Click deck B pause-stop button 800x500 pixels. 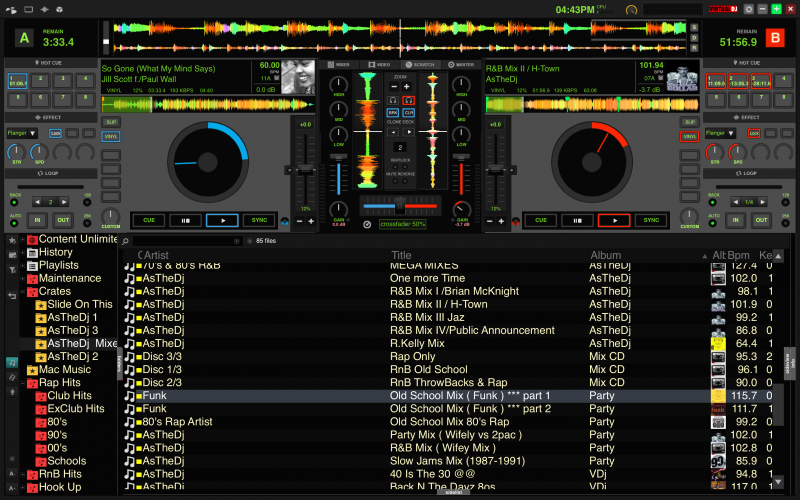[x=577, y=220]
